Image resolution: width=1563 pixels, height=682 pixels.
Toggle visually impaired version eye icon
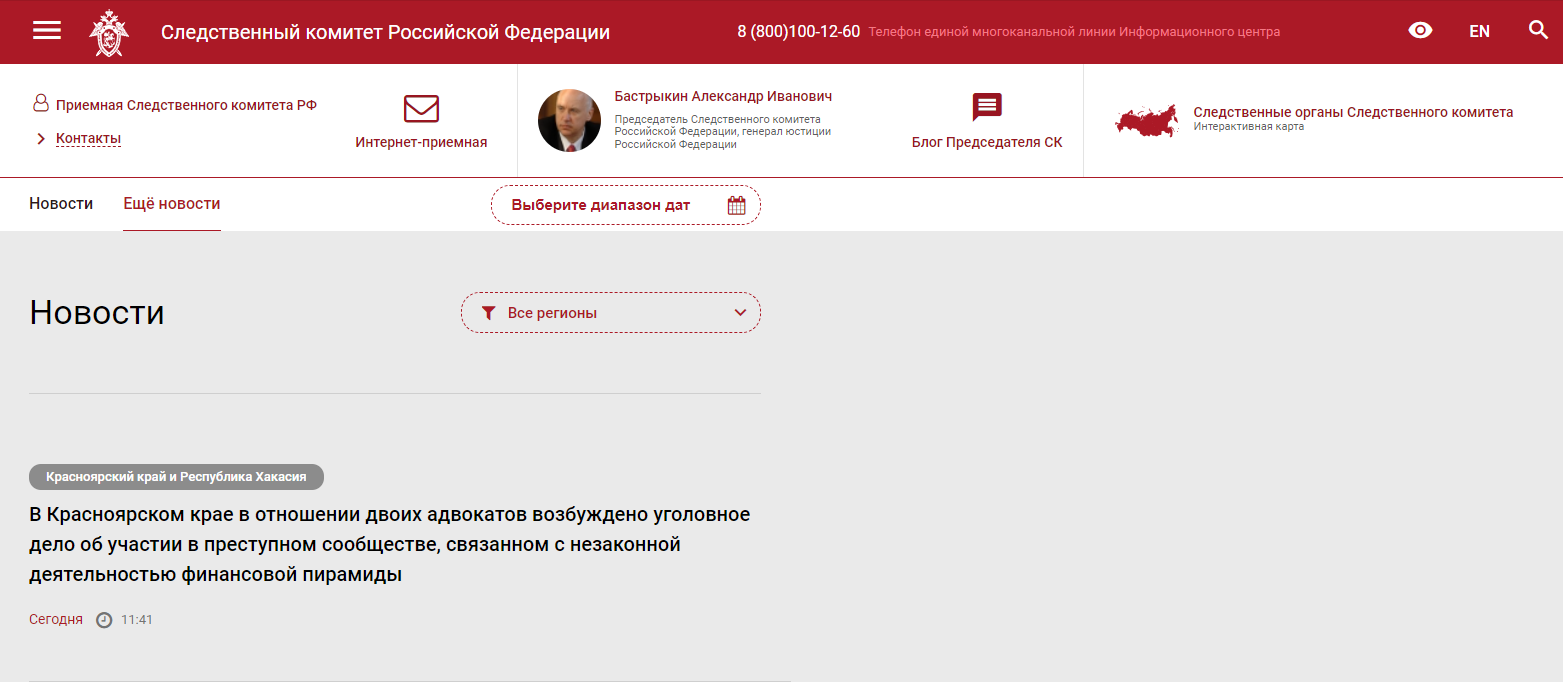point(1420,31)
